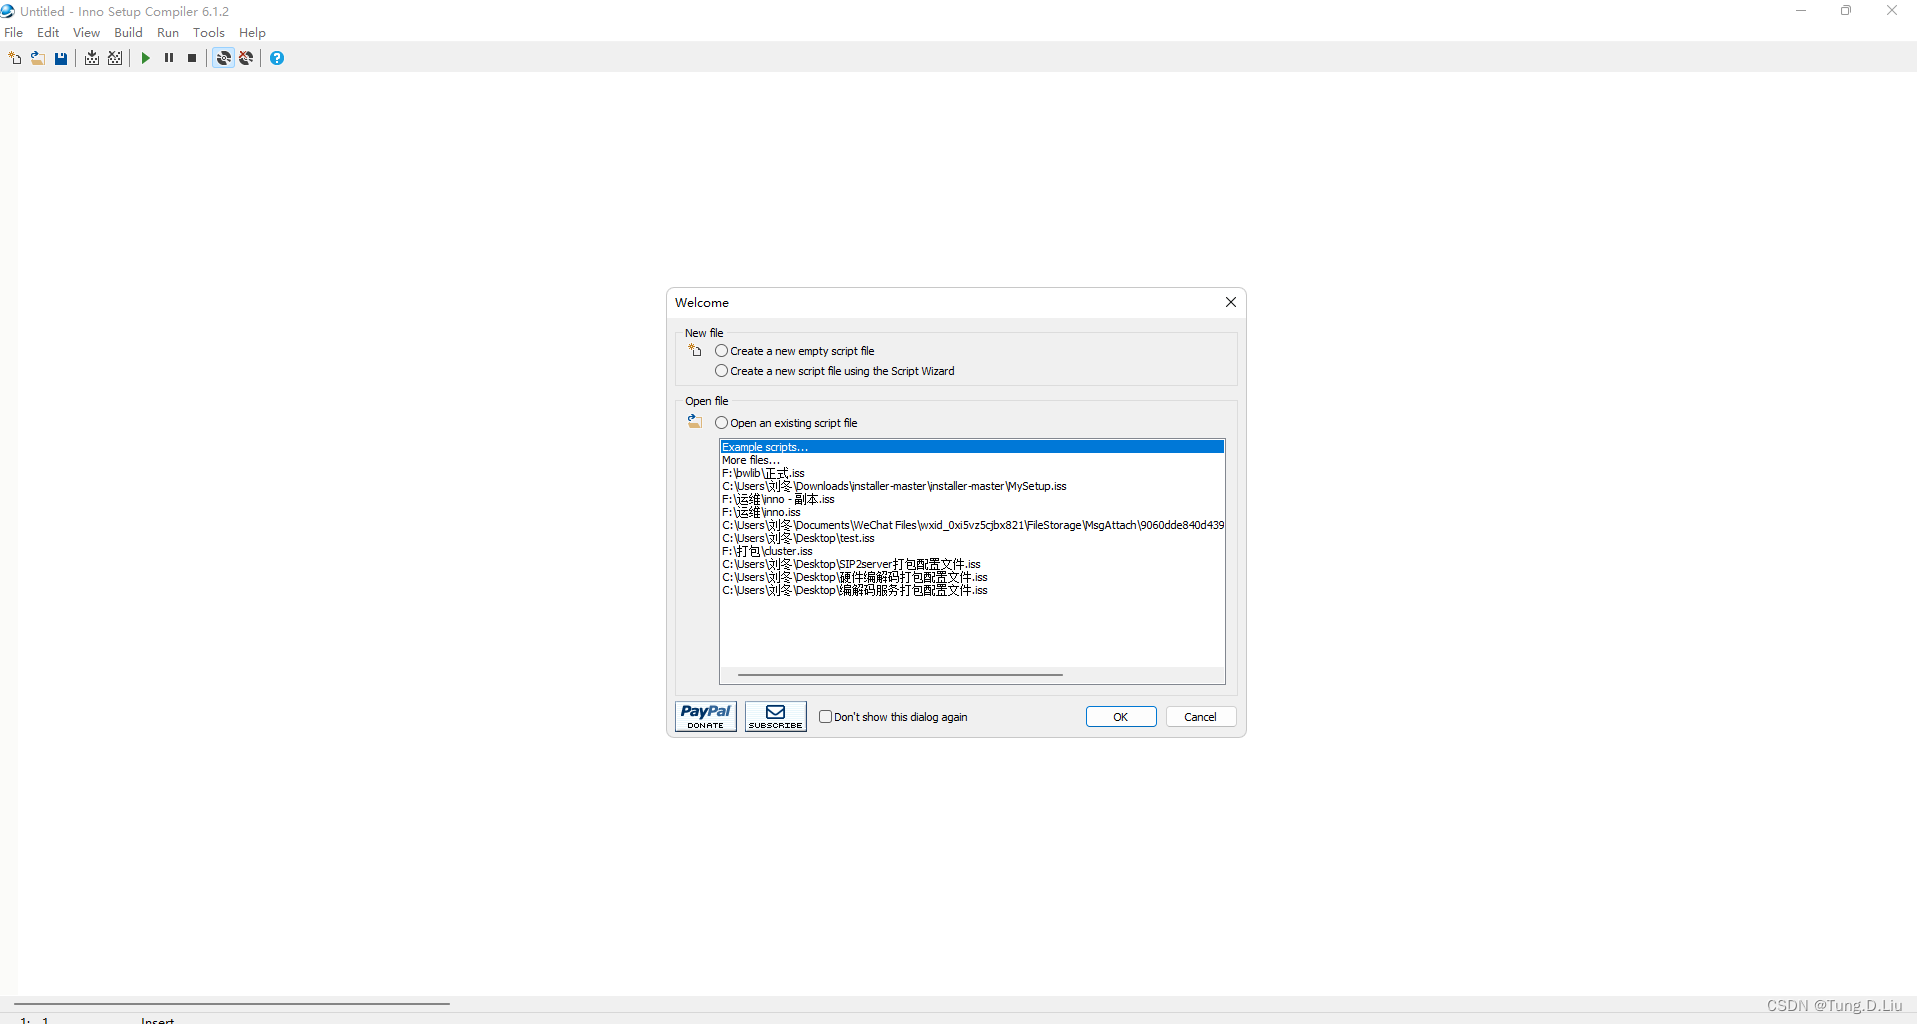
Task: Click the file list horizontal scrollbar
Action: [900, 675]
